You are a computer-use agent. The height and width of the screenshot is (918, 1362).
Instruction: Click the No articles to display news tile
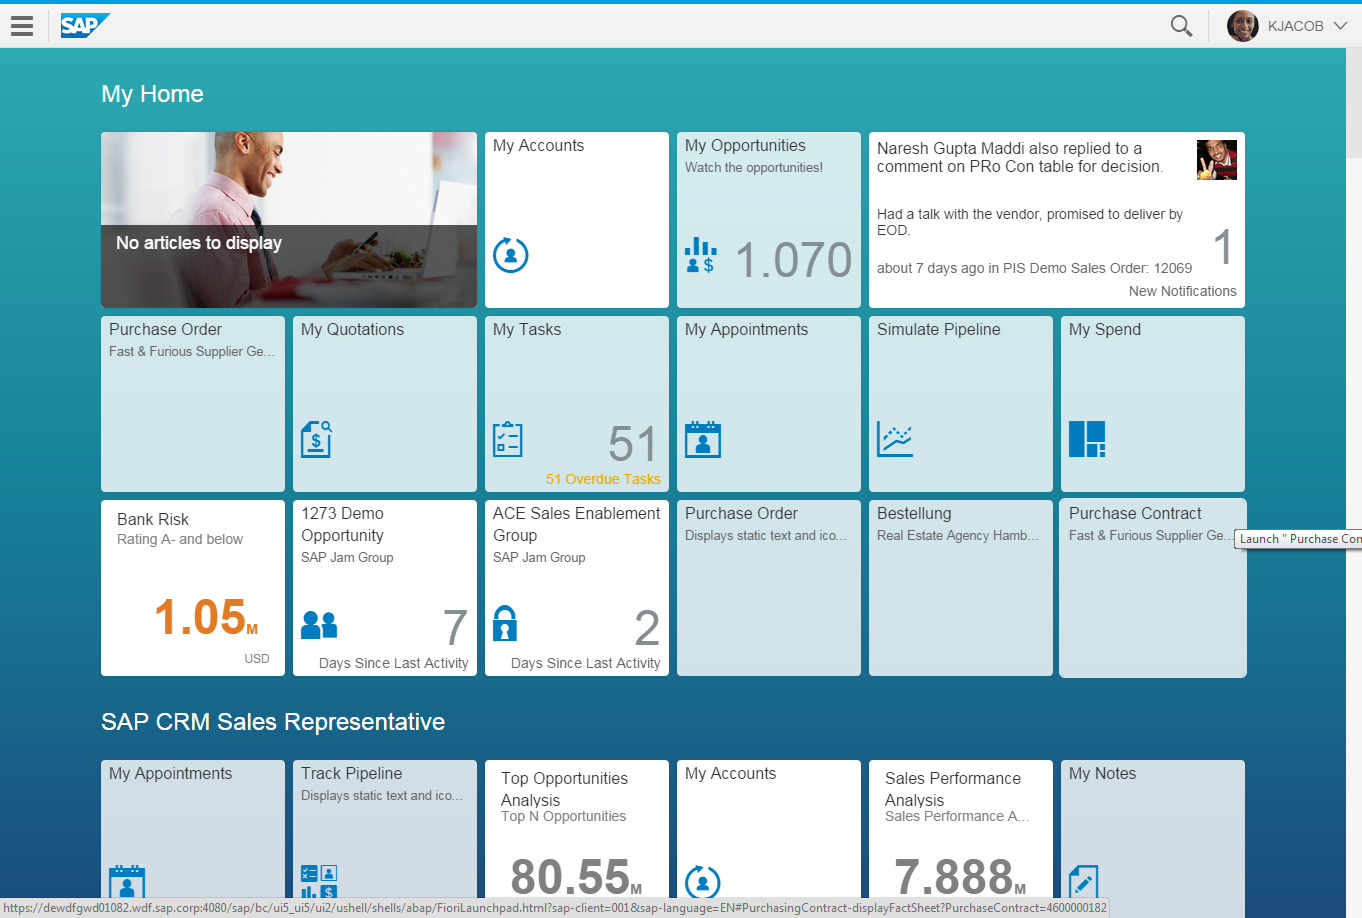(289, 220)
